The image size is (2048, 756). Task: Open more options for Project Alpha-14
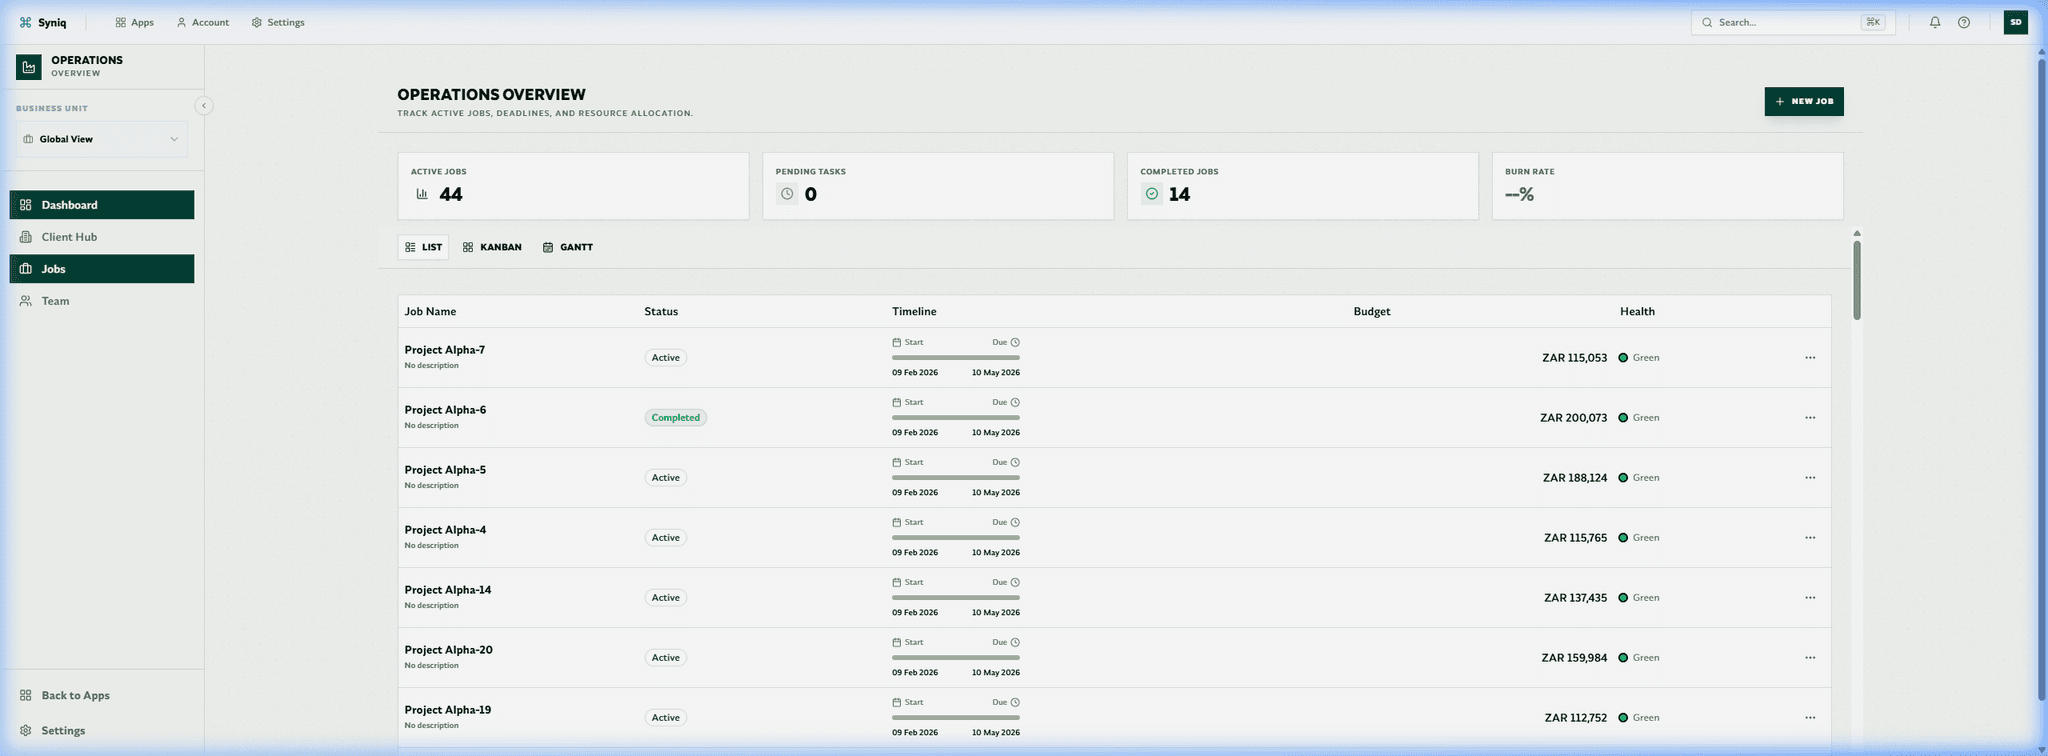point(1810,598)
